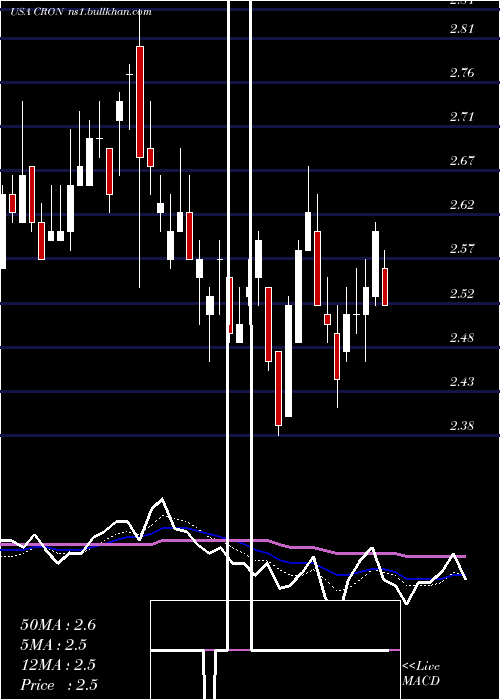Click the 50MA : 2.6 legend entry
Image resolution: width=500 pixels, height=700 pixels.
58,625
